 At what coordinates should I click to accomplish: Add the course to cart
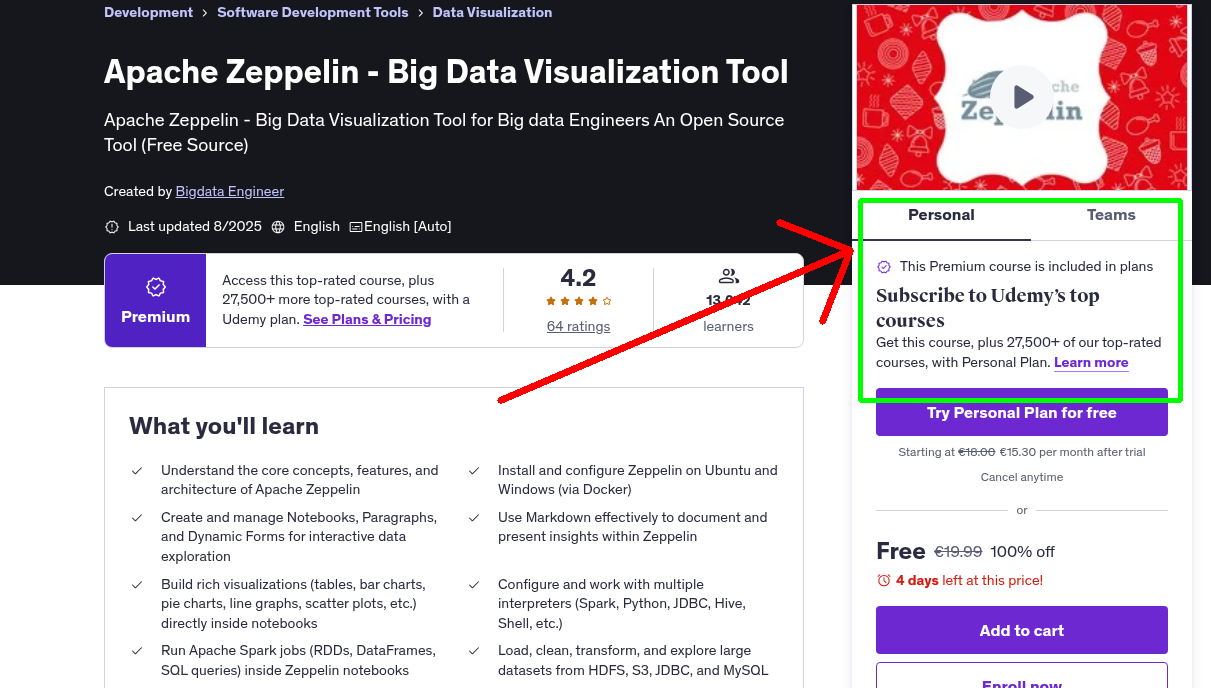(1022, 630)
